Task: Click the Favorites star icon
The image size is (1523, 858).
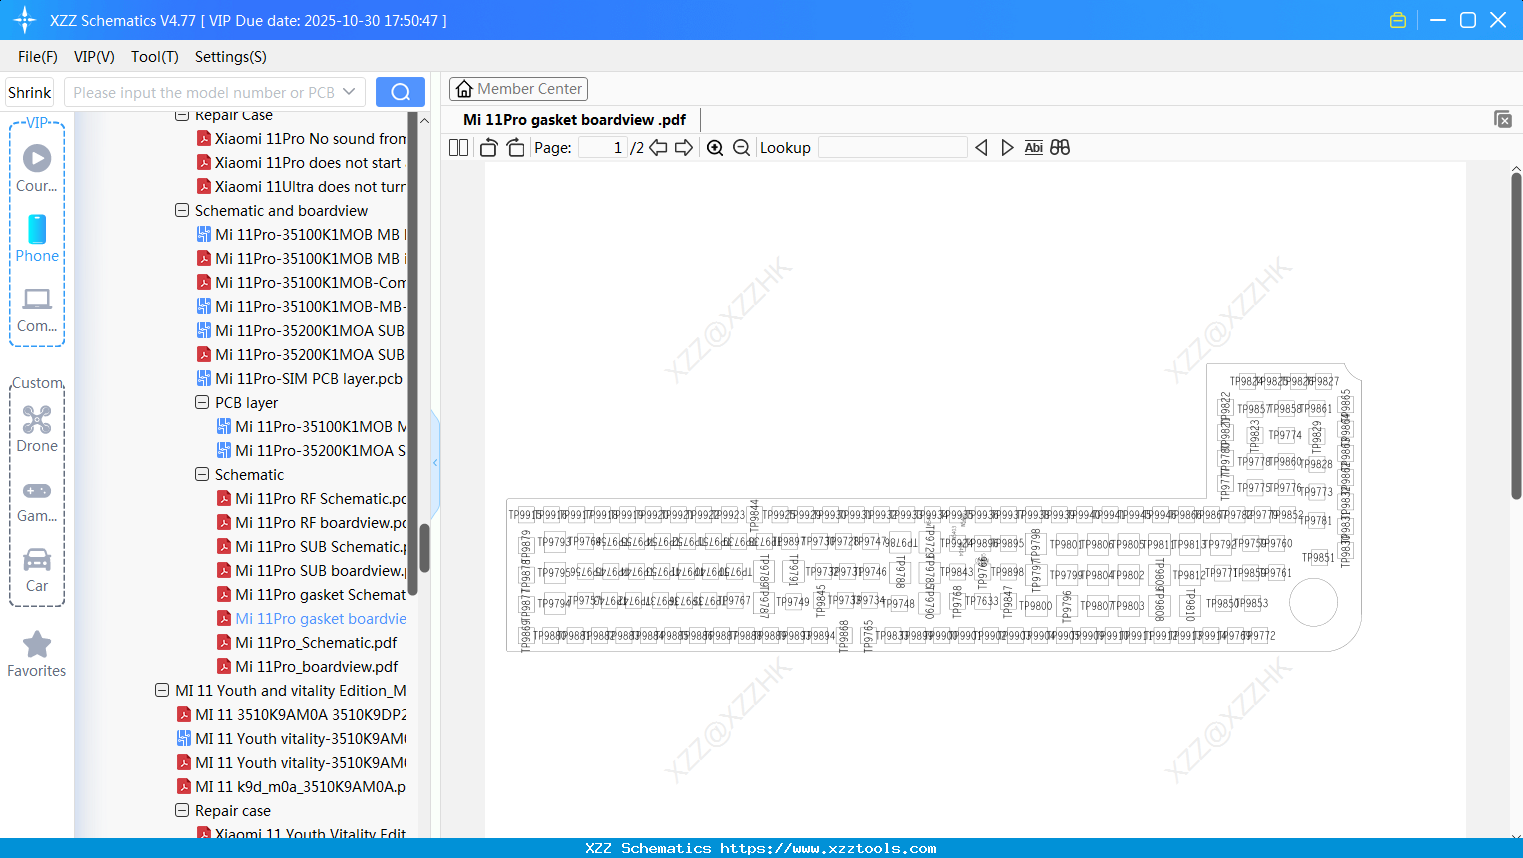Action: pos(37,645)
